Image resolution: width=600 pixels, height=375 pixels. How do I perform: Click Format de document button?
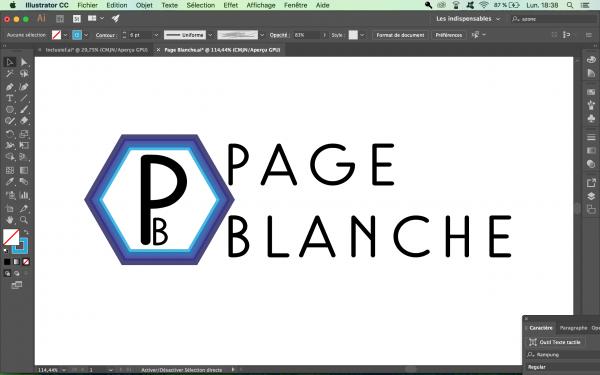400,35
